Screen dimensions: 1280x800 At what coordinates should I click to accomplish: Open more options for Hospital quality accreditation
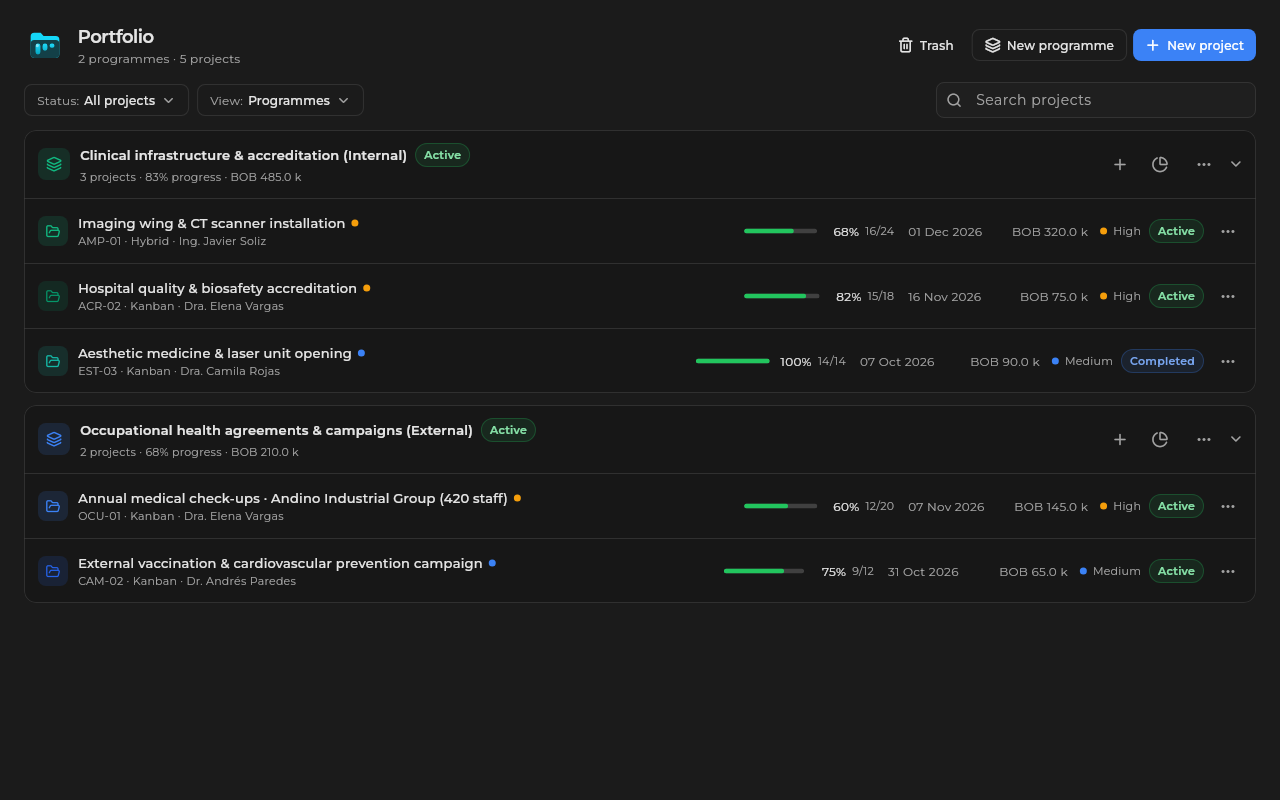(1228, 296)
